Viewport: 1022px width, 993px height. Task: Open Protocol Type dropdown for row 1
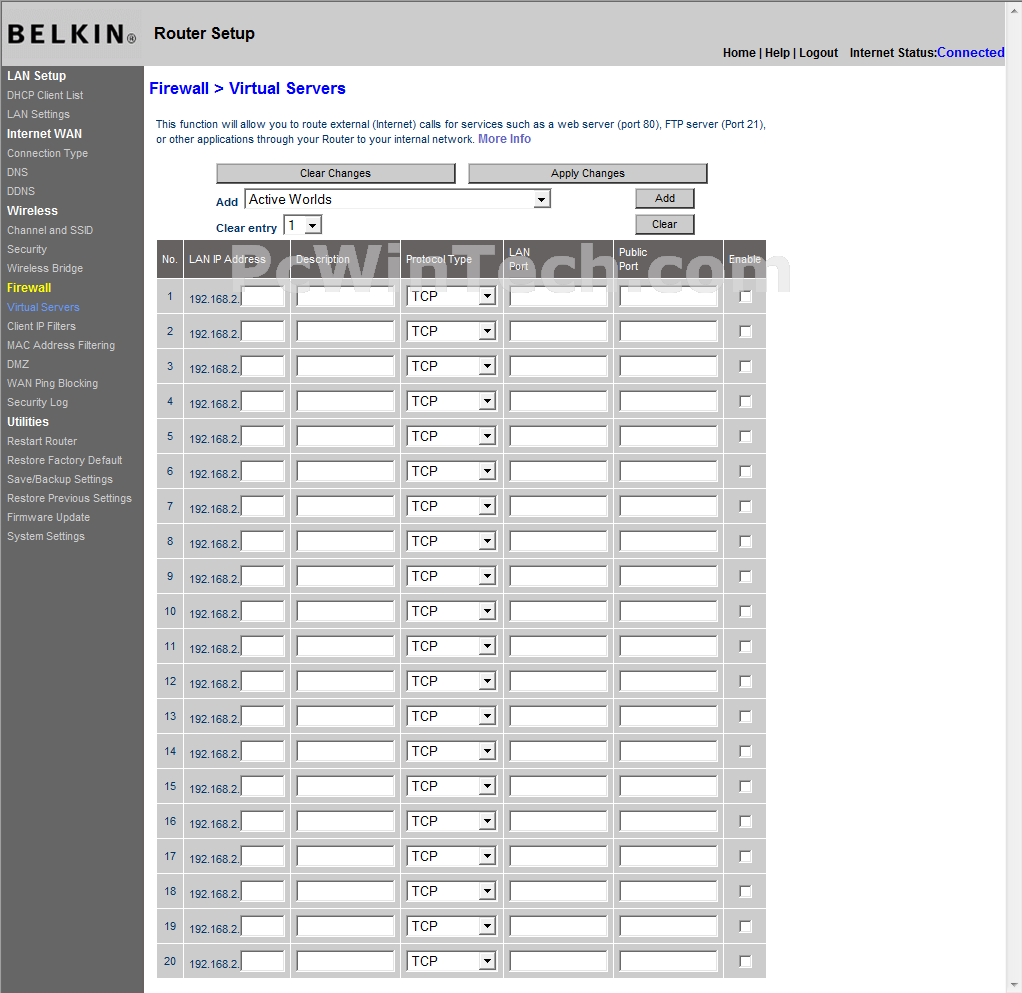451,296
